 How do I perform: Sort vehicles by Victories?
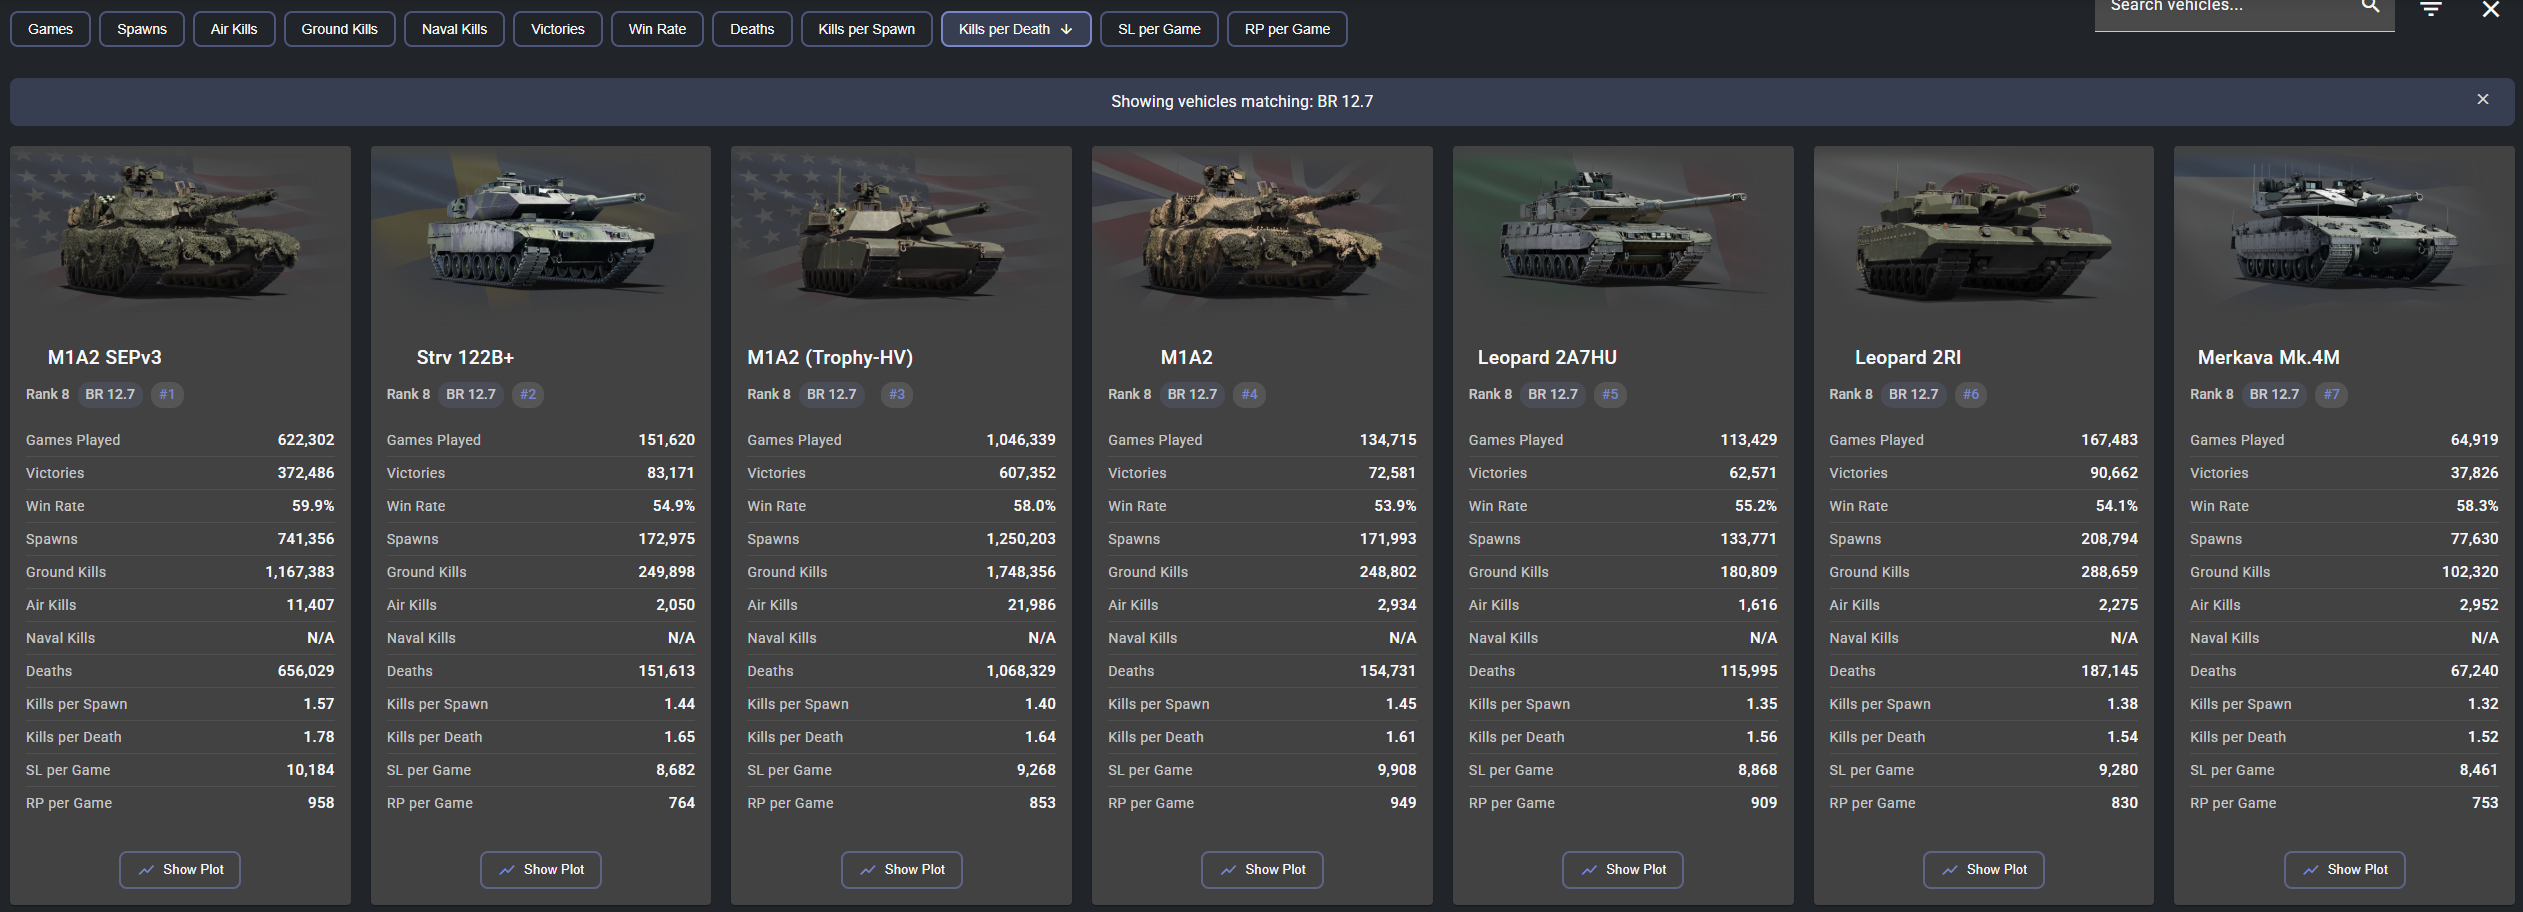558,29
